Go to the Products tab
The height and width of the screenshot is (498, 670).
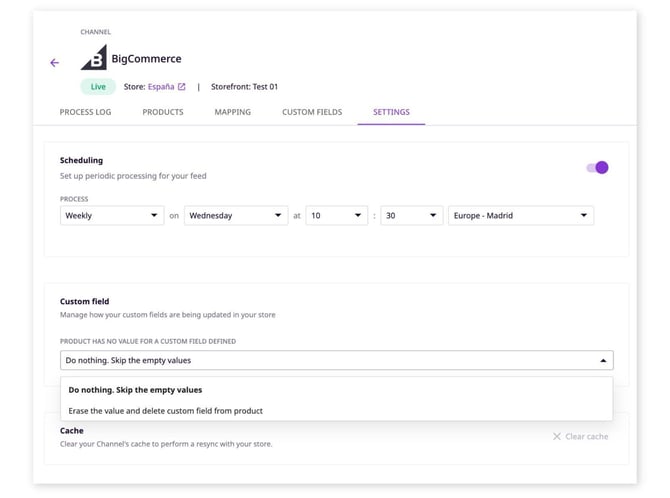coord(163,112)
